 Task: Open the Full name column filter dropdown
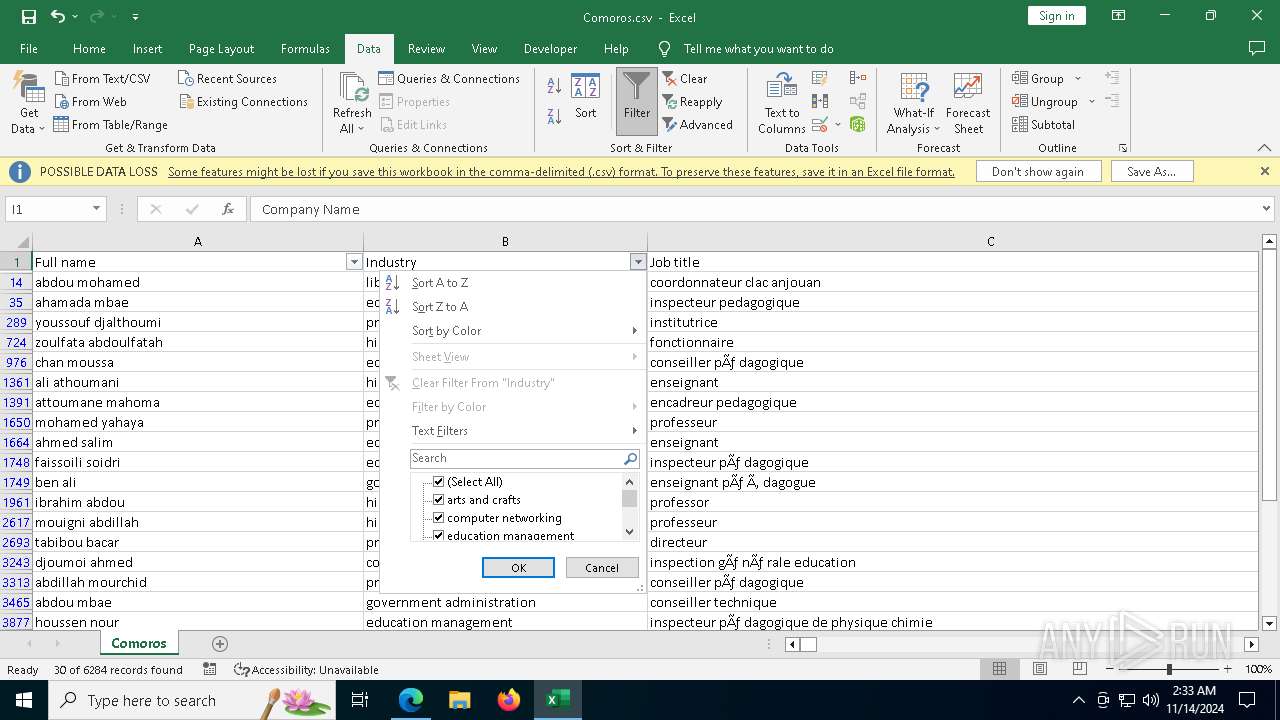(x=353, y=262)
